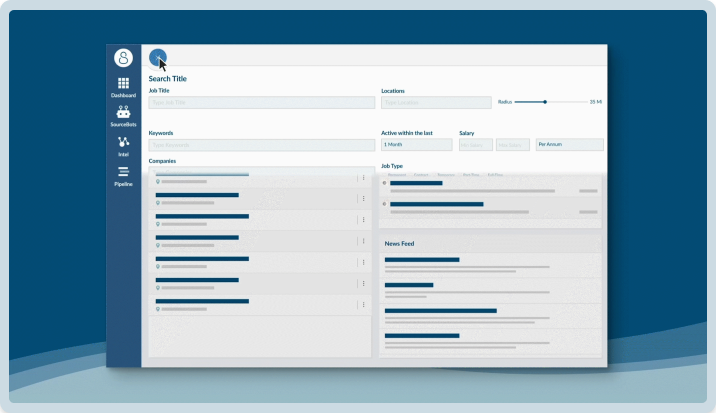
Task: Click the Job Type label
Action: click(392, 166)
